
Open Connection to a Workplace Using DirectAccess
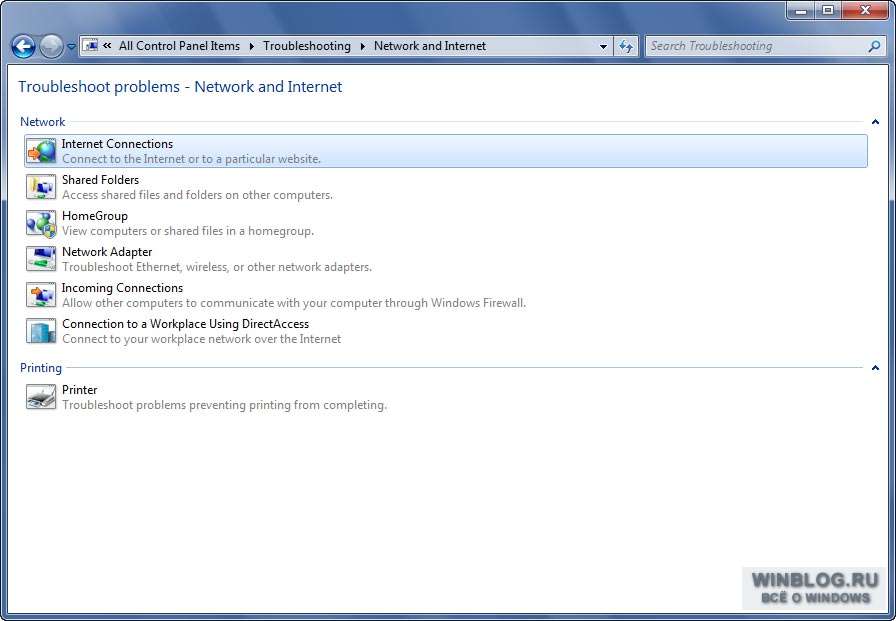point(446,331)
